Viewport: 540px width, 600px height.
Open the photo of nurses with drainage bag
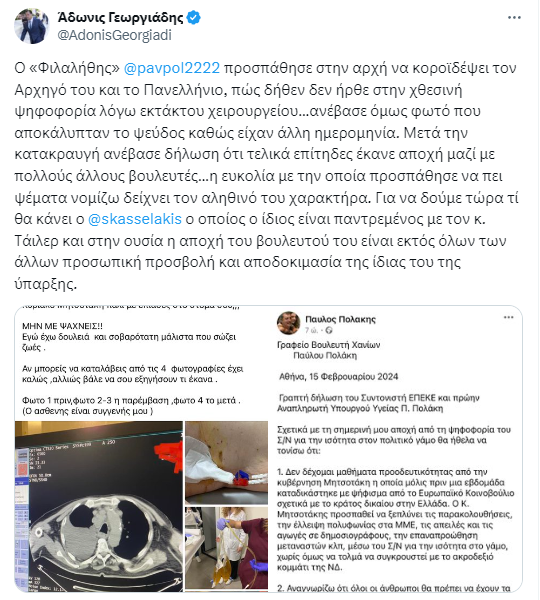pyautogui.click(x=227, y=548)
